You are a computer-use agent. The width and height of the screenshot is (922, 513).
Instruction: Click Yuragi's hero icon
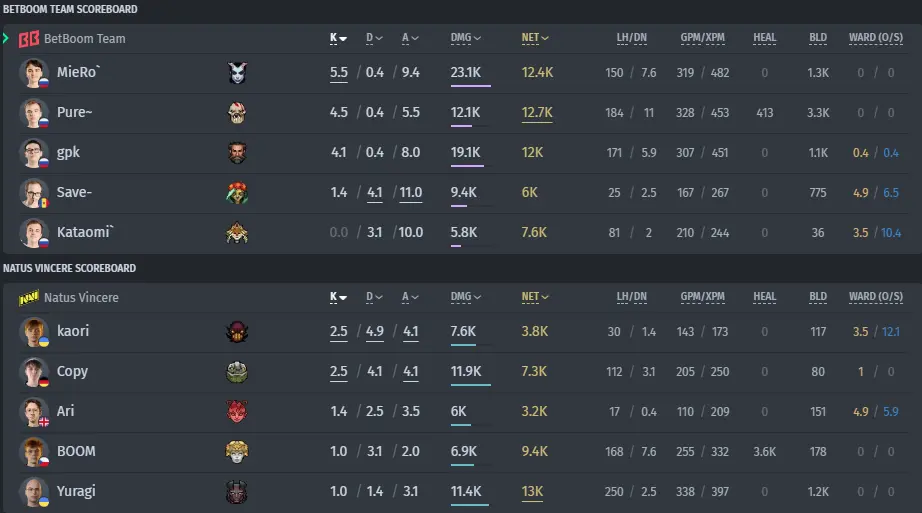click(237, 492)
